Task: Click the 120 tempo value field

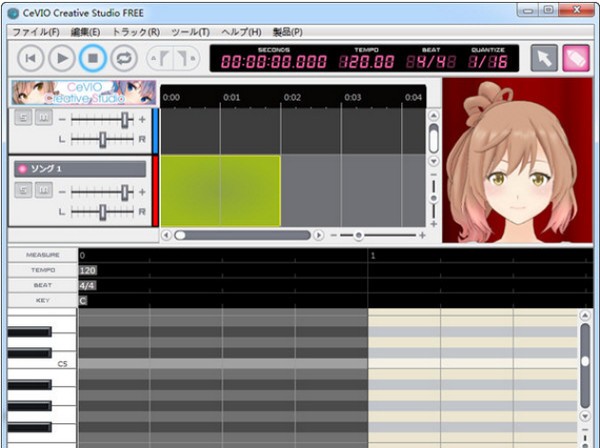Action: pos(88,270)
